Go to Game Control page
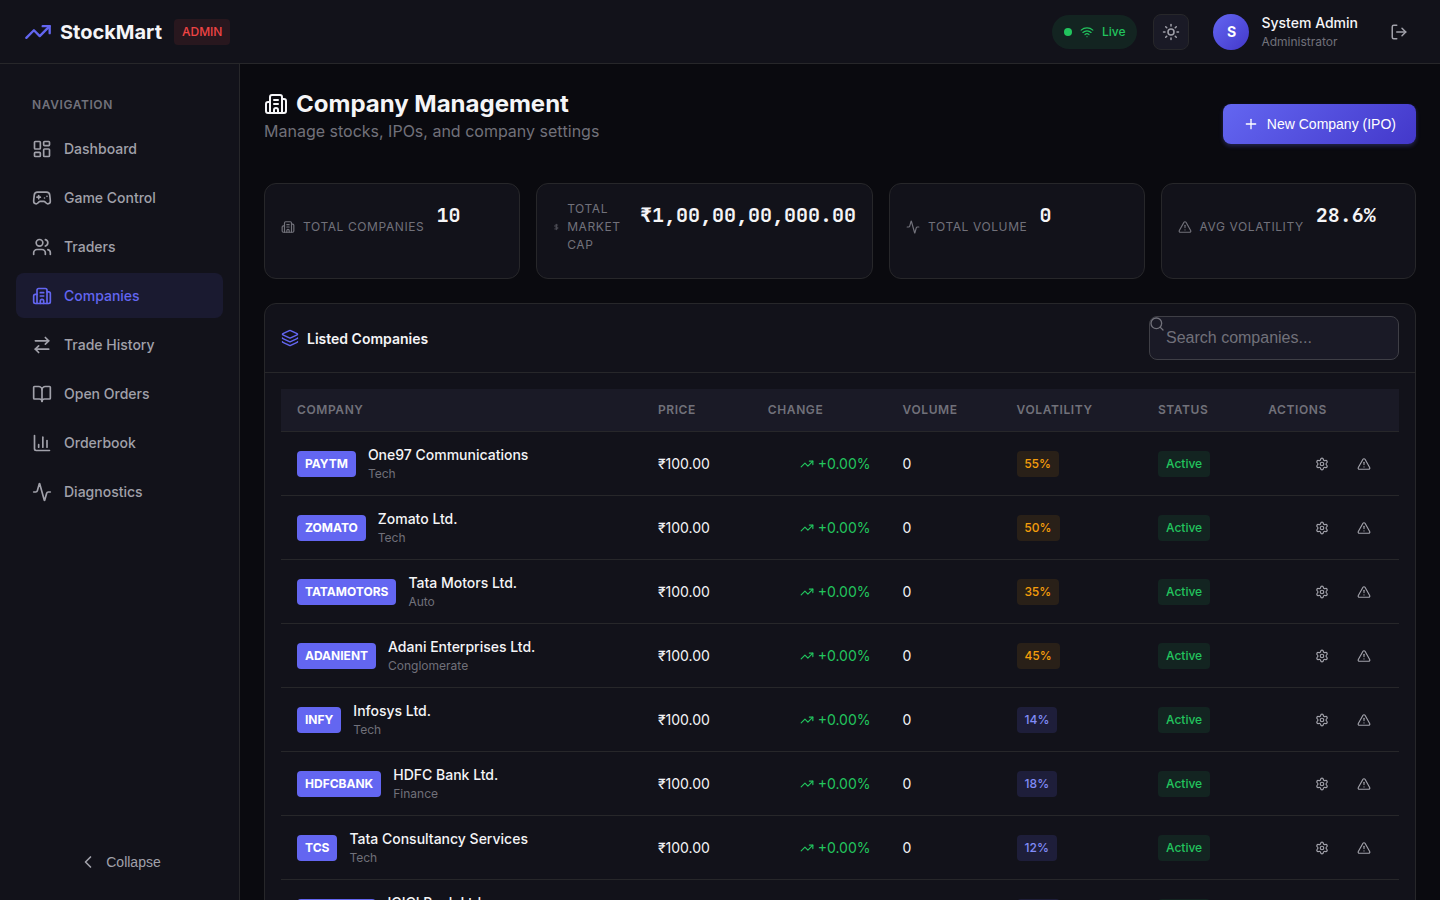This screenshot has height=900, width=1440. [x=120, y=198]
